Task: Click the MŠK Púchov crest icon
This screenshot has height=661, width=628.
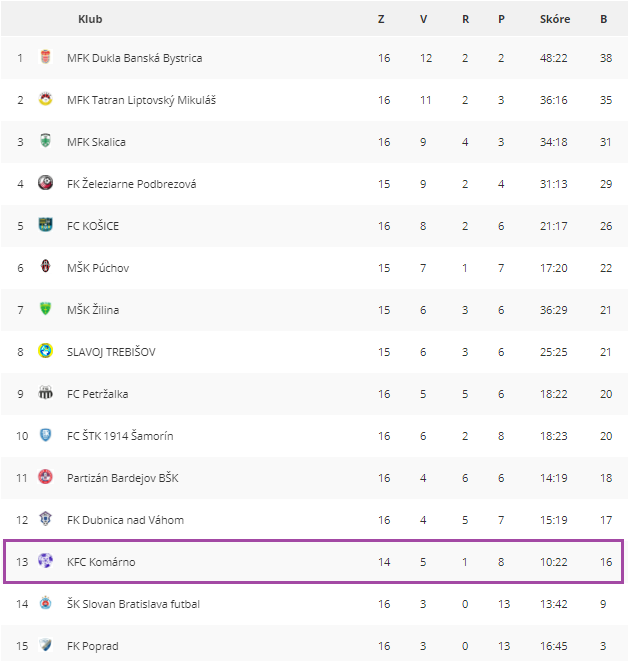Action: 45,267
